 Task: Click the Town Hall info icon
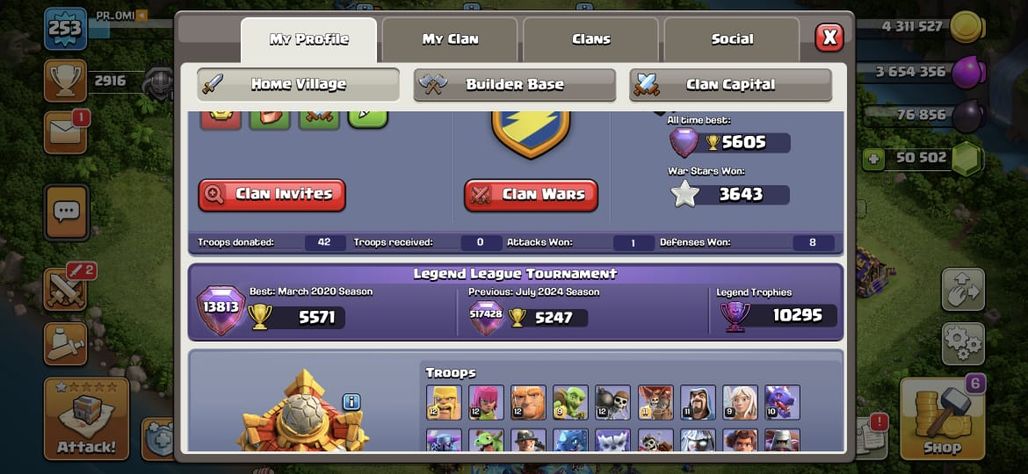[x=351, y=402]
